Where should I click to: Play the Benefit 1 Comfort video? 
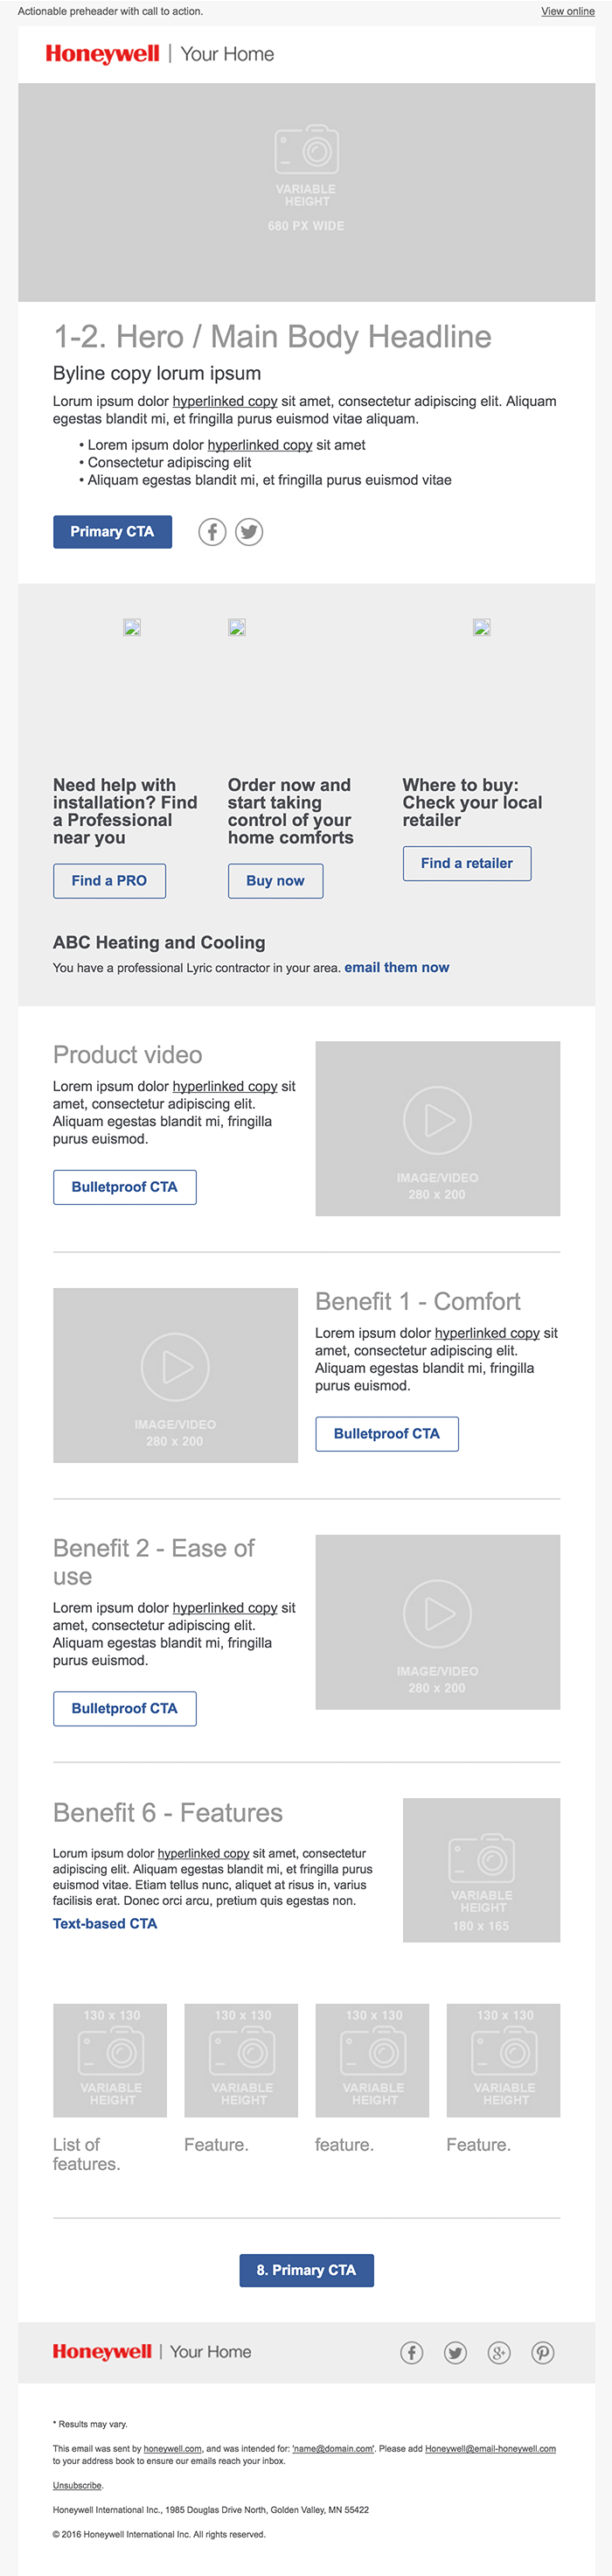pos(175,1375)
